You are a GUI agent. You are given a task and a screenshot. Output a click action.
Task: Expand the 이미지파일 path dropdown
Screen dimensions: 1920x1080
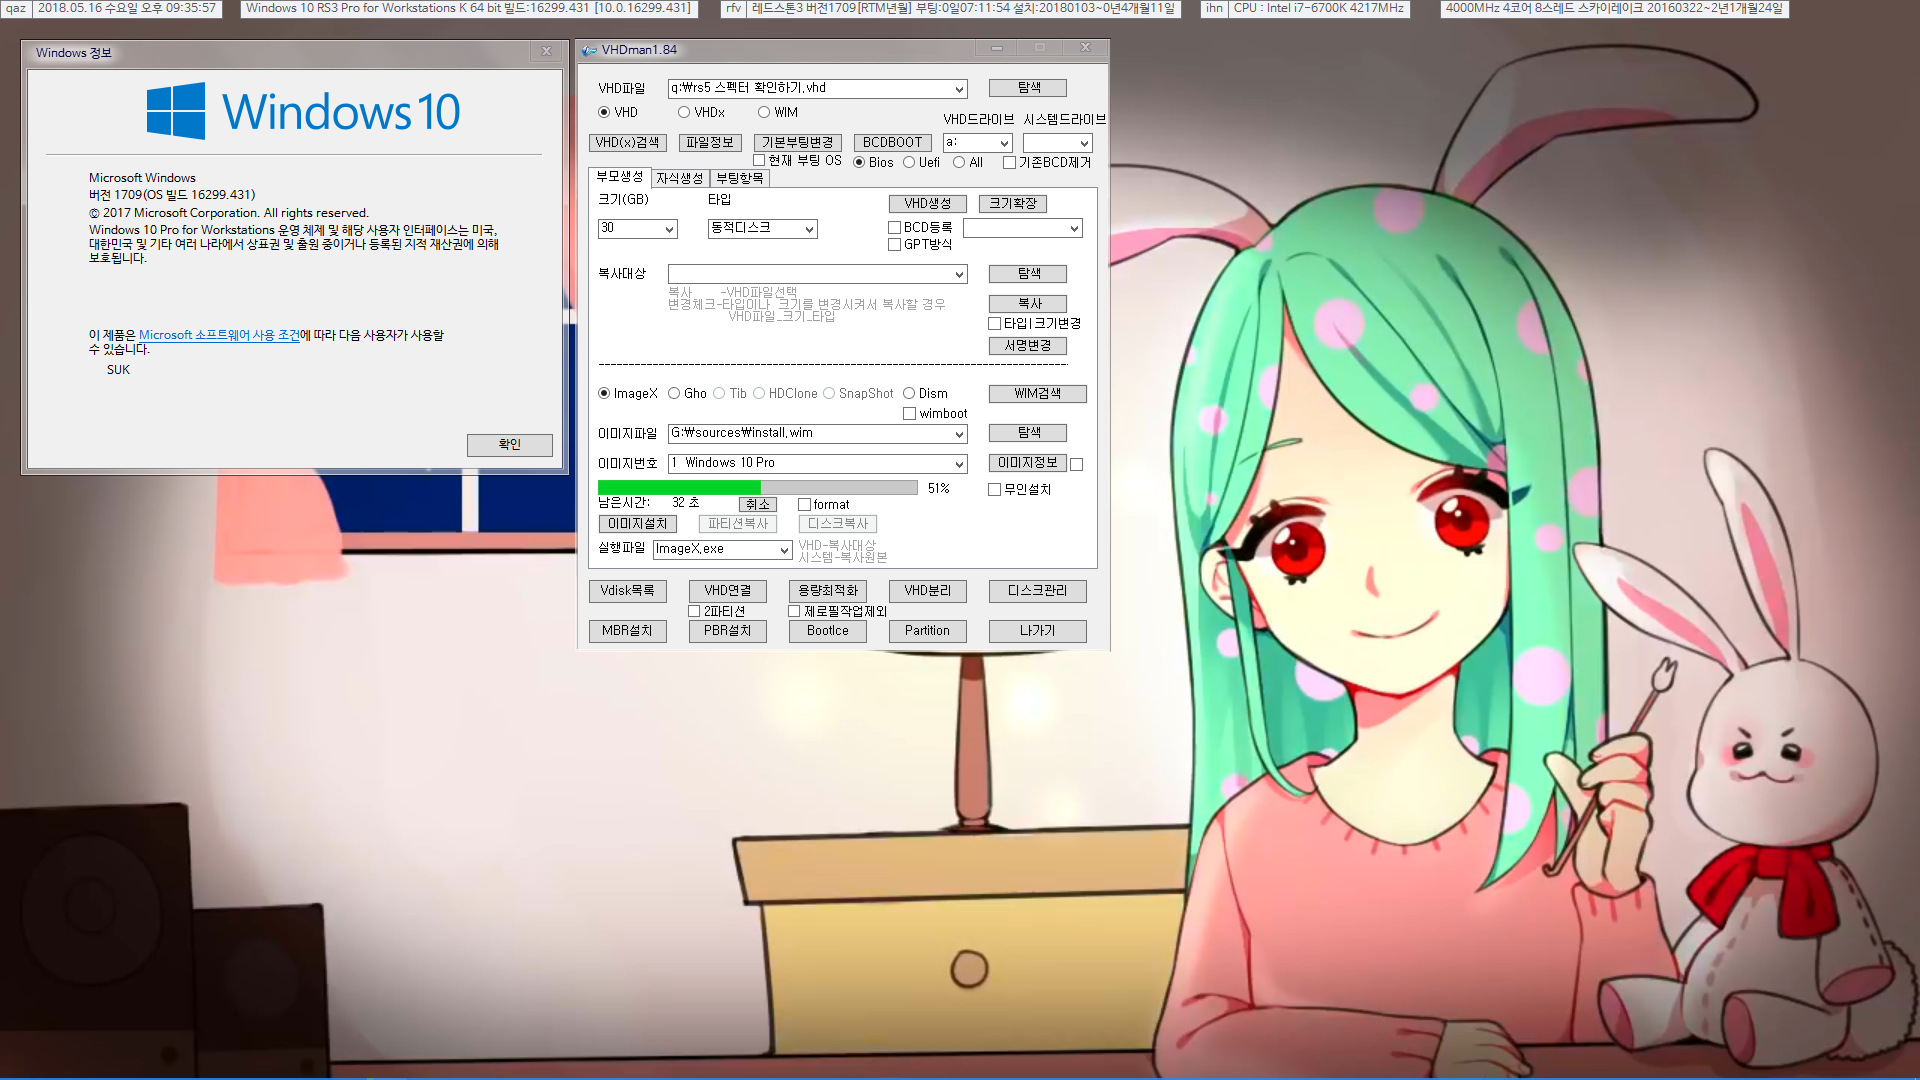tap(959, 434)
